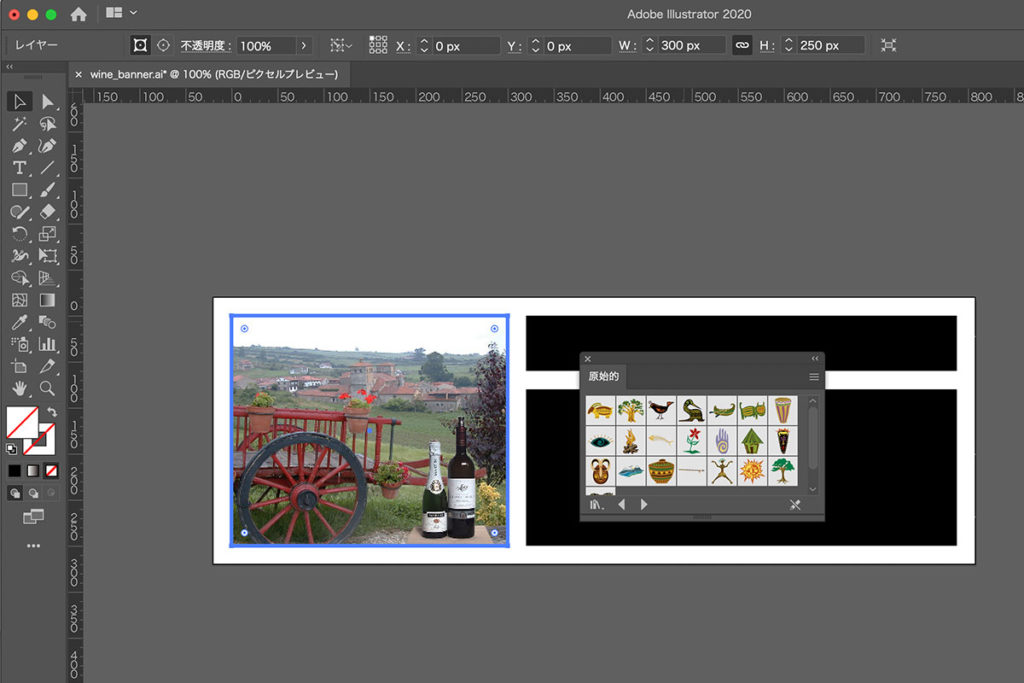
Task: Load the next symbol library
Action: pyautogui.click(x=643, y=505)
